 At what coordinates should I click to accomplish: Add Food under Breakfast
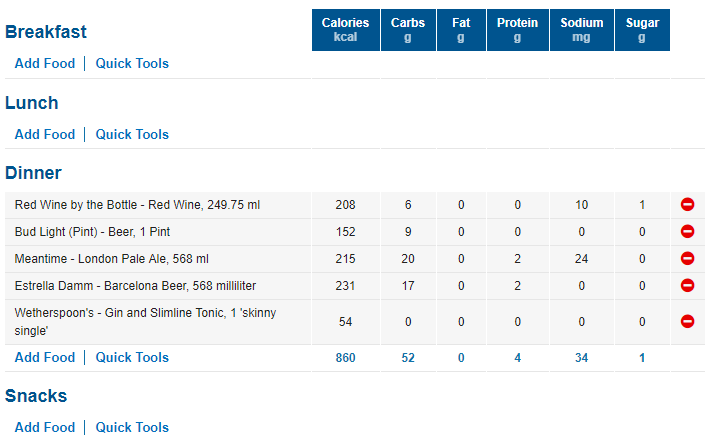45,63
